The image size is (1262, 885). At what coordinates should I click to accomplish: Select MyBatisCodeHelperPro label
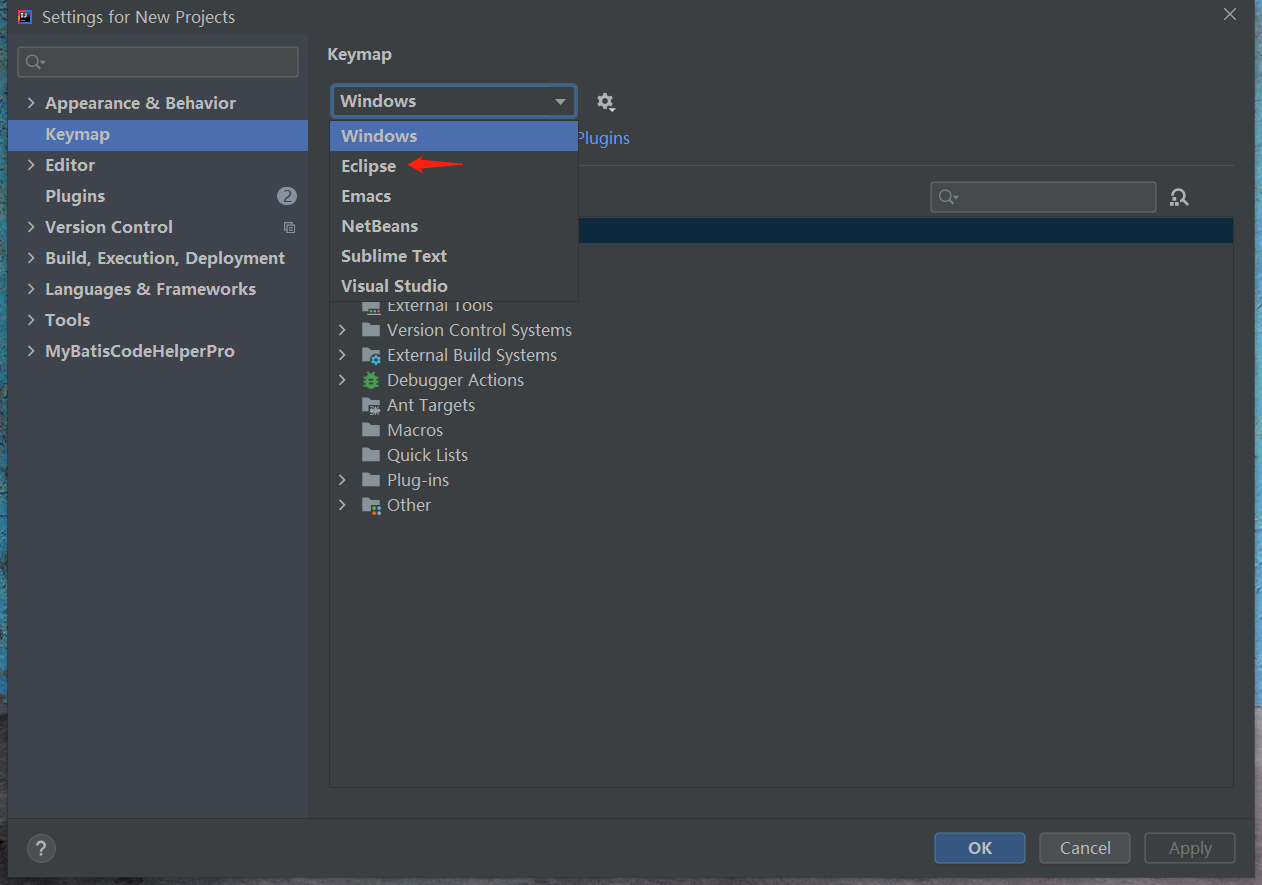click(x=140, y=351)
